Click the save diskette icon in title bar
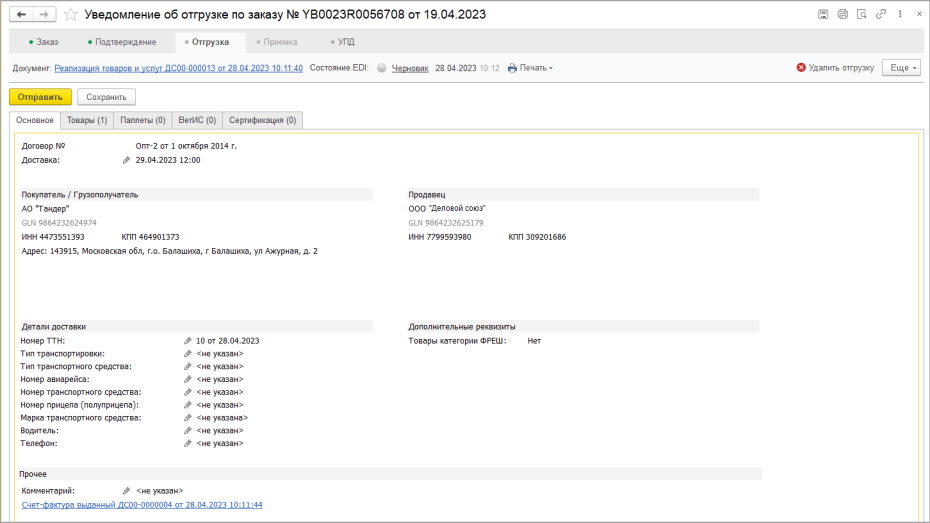The height and width of the screenshot is (523, 930). 823,14
